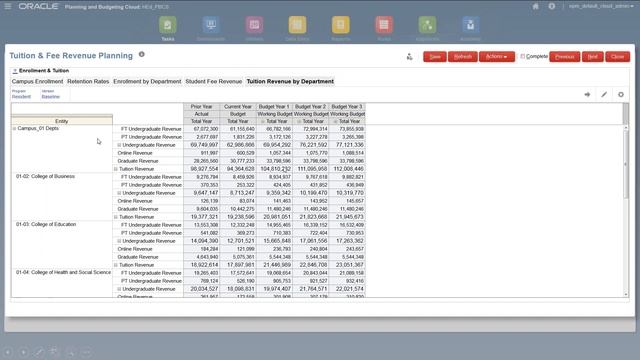Open the Dashboards icon

click(x=211, y=25)
